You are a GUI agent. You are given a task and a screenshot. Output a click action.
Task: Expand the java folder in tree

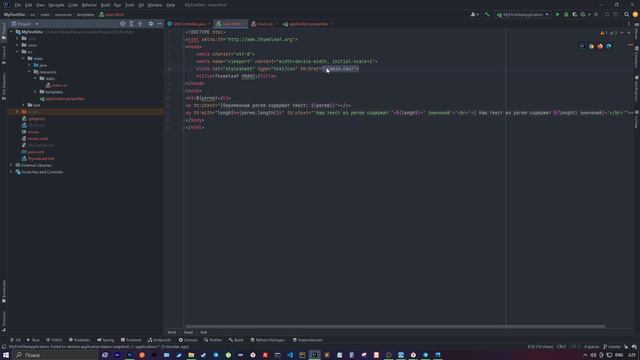click(29, 65)
